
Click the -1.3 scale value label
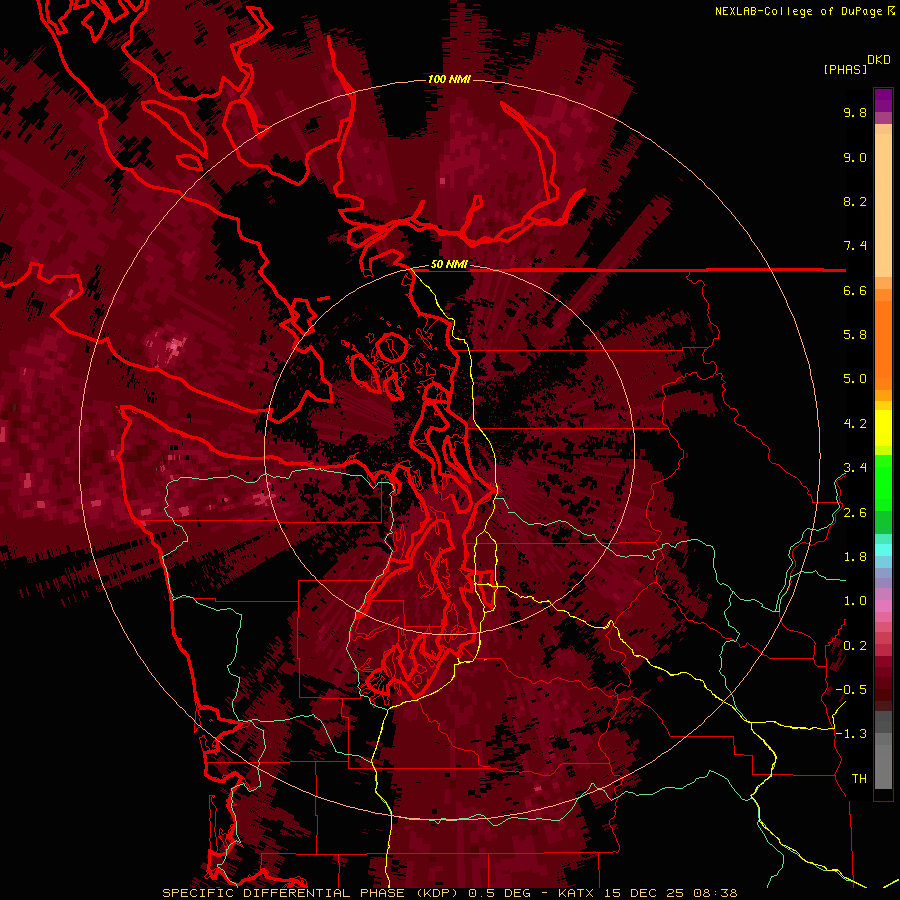point(851,734)
